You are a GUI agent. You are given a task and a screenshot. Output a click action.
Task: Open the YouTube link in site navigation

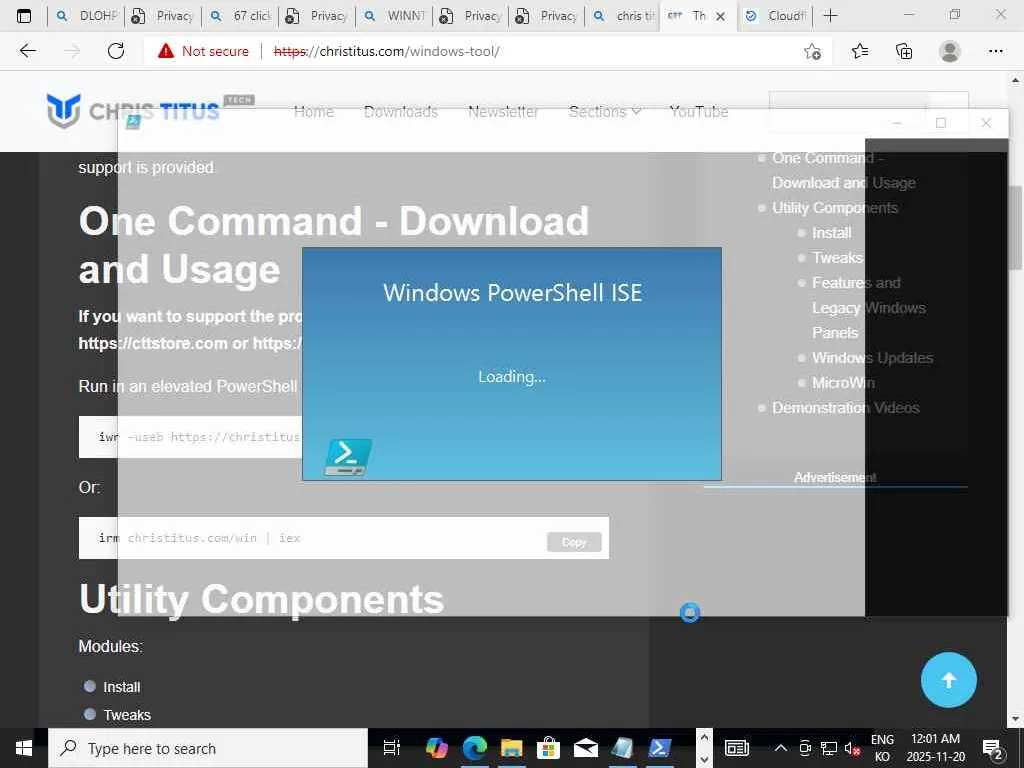click(x=699, y=112)
